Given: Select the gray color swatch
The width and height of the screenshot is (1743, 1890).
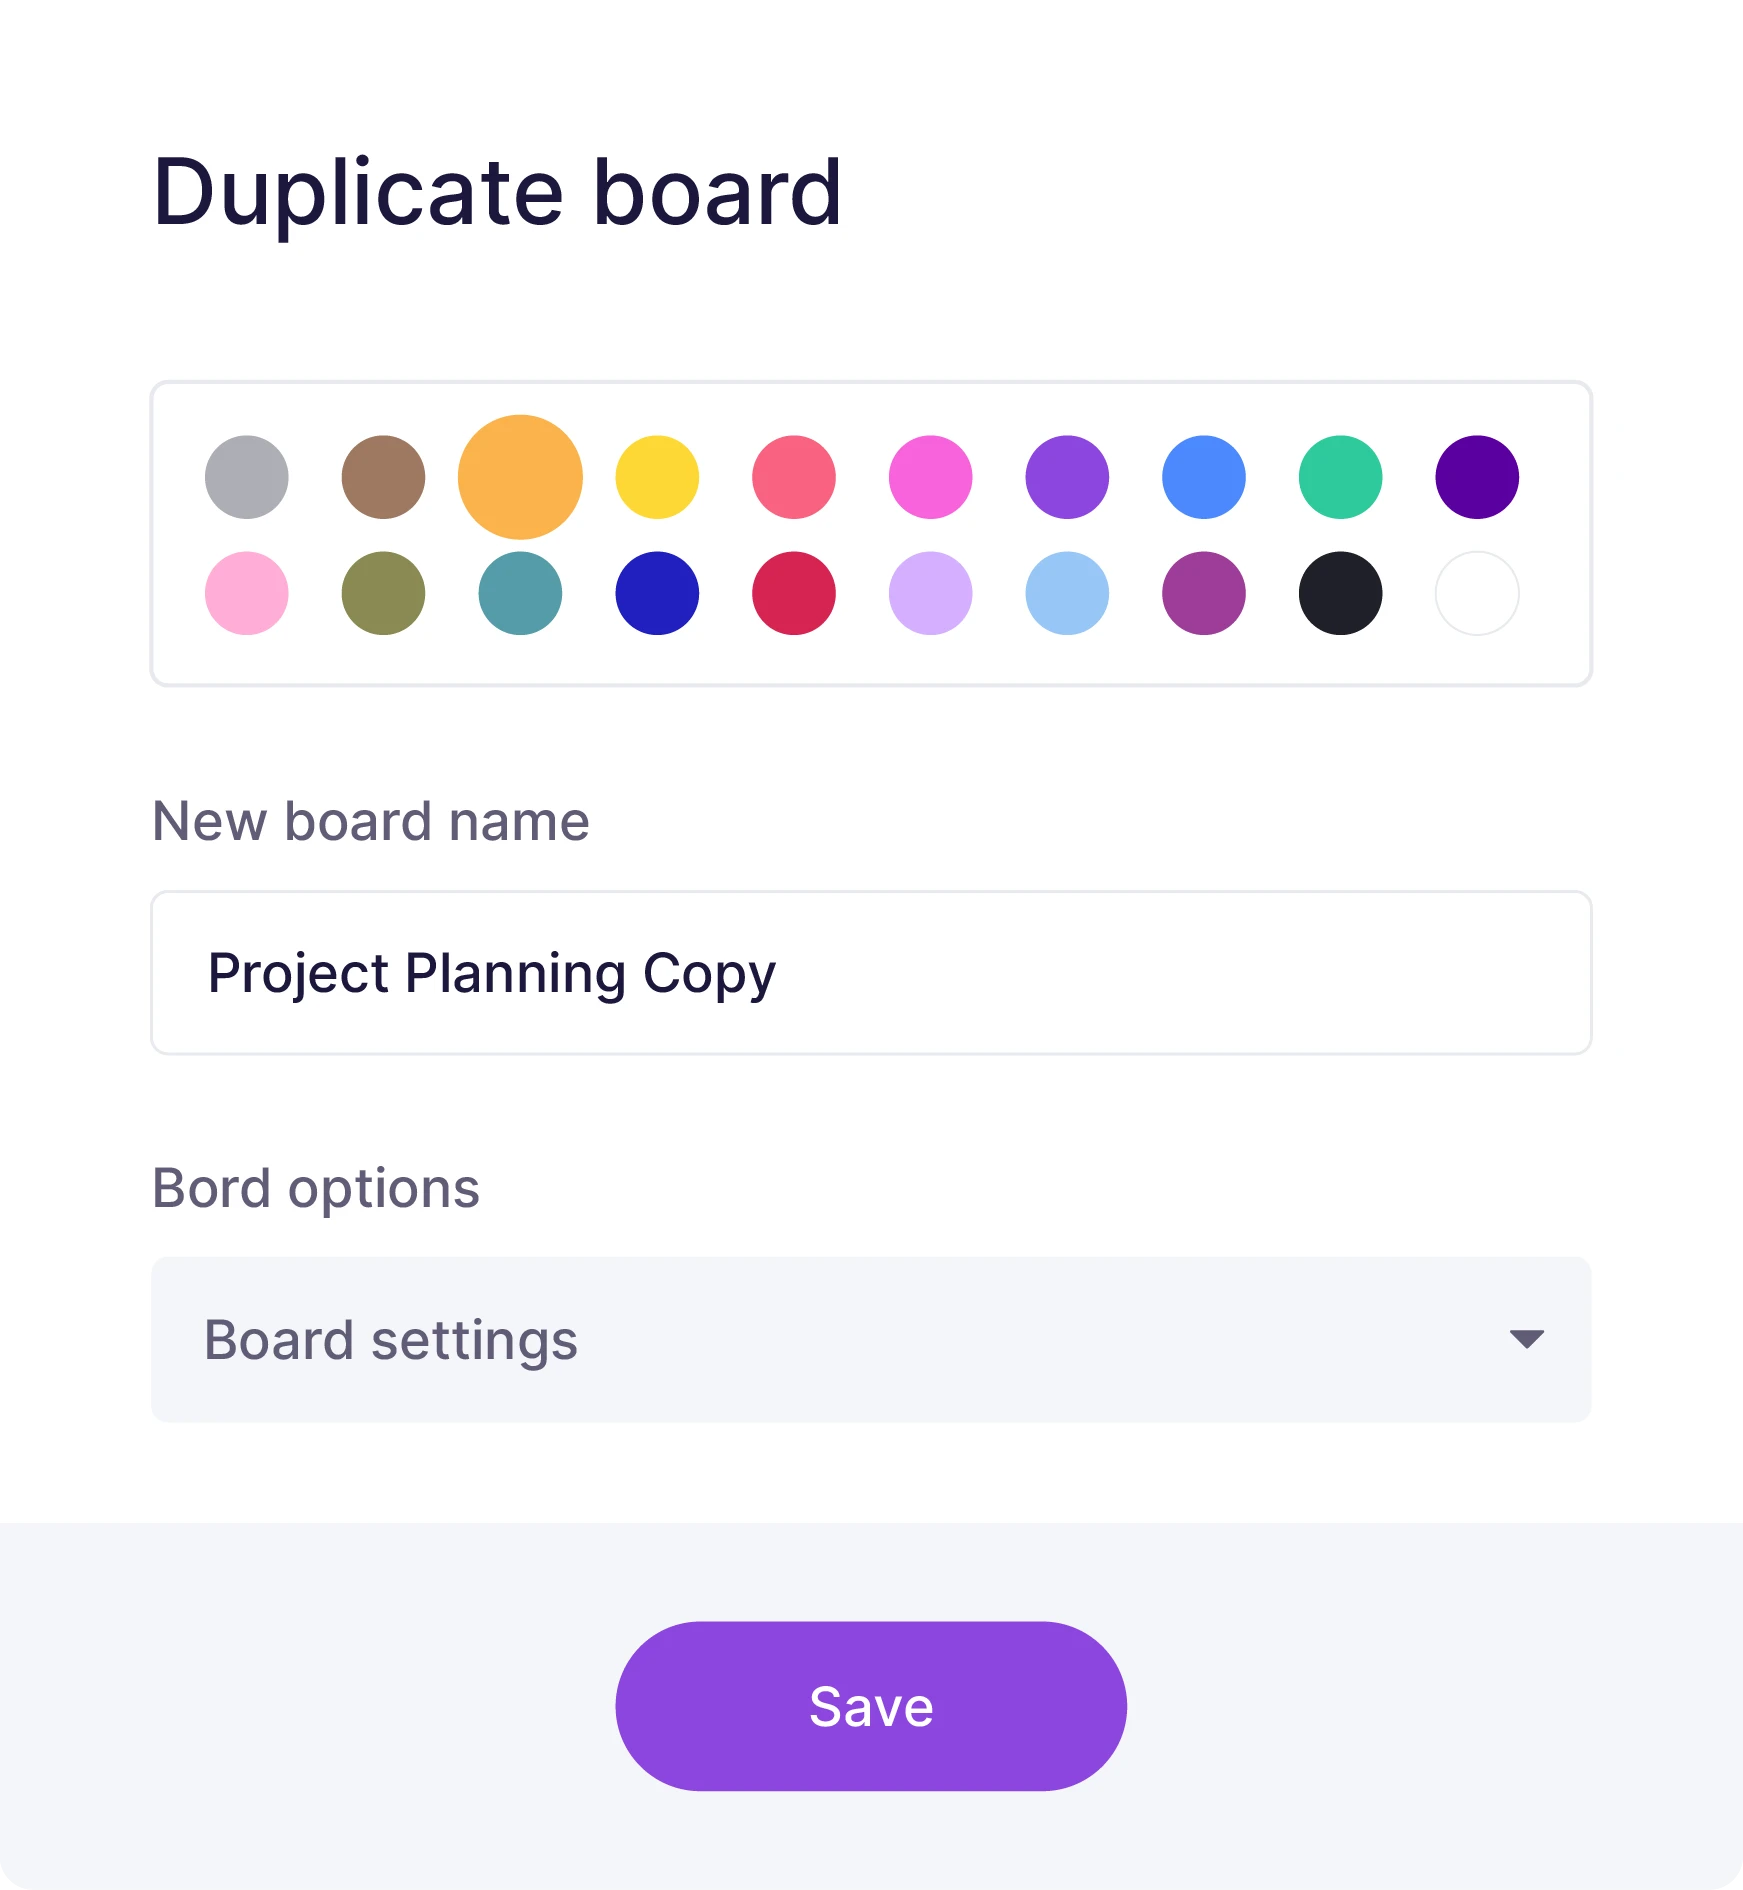Looking at the screenshot, I should point(246,477).
